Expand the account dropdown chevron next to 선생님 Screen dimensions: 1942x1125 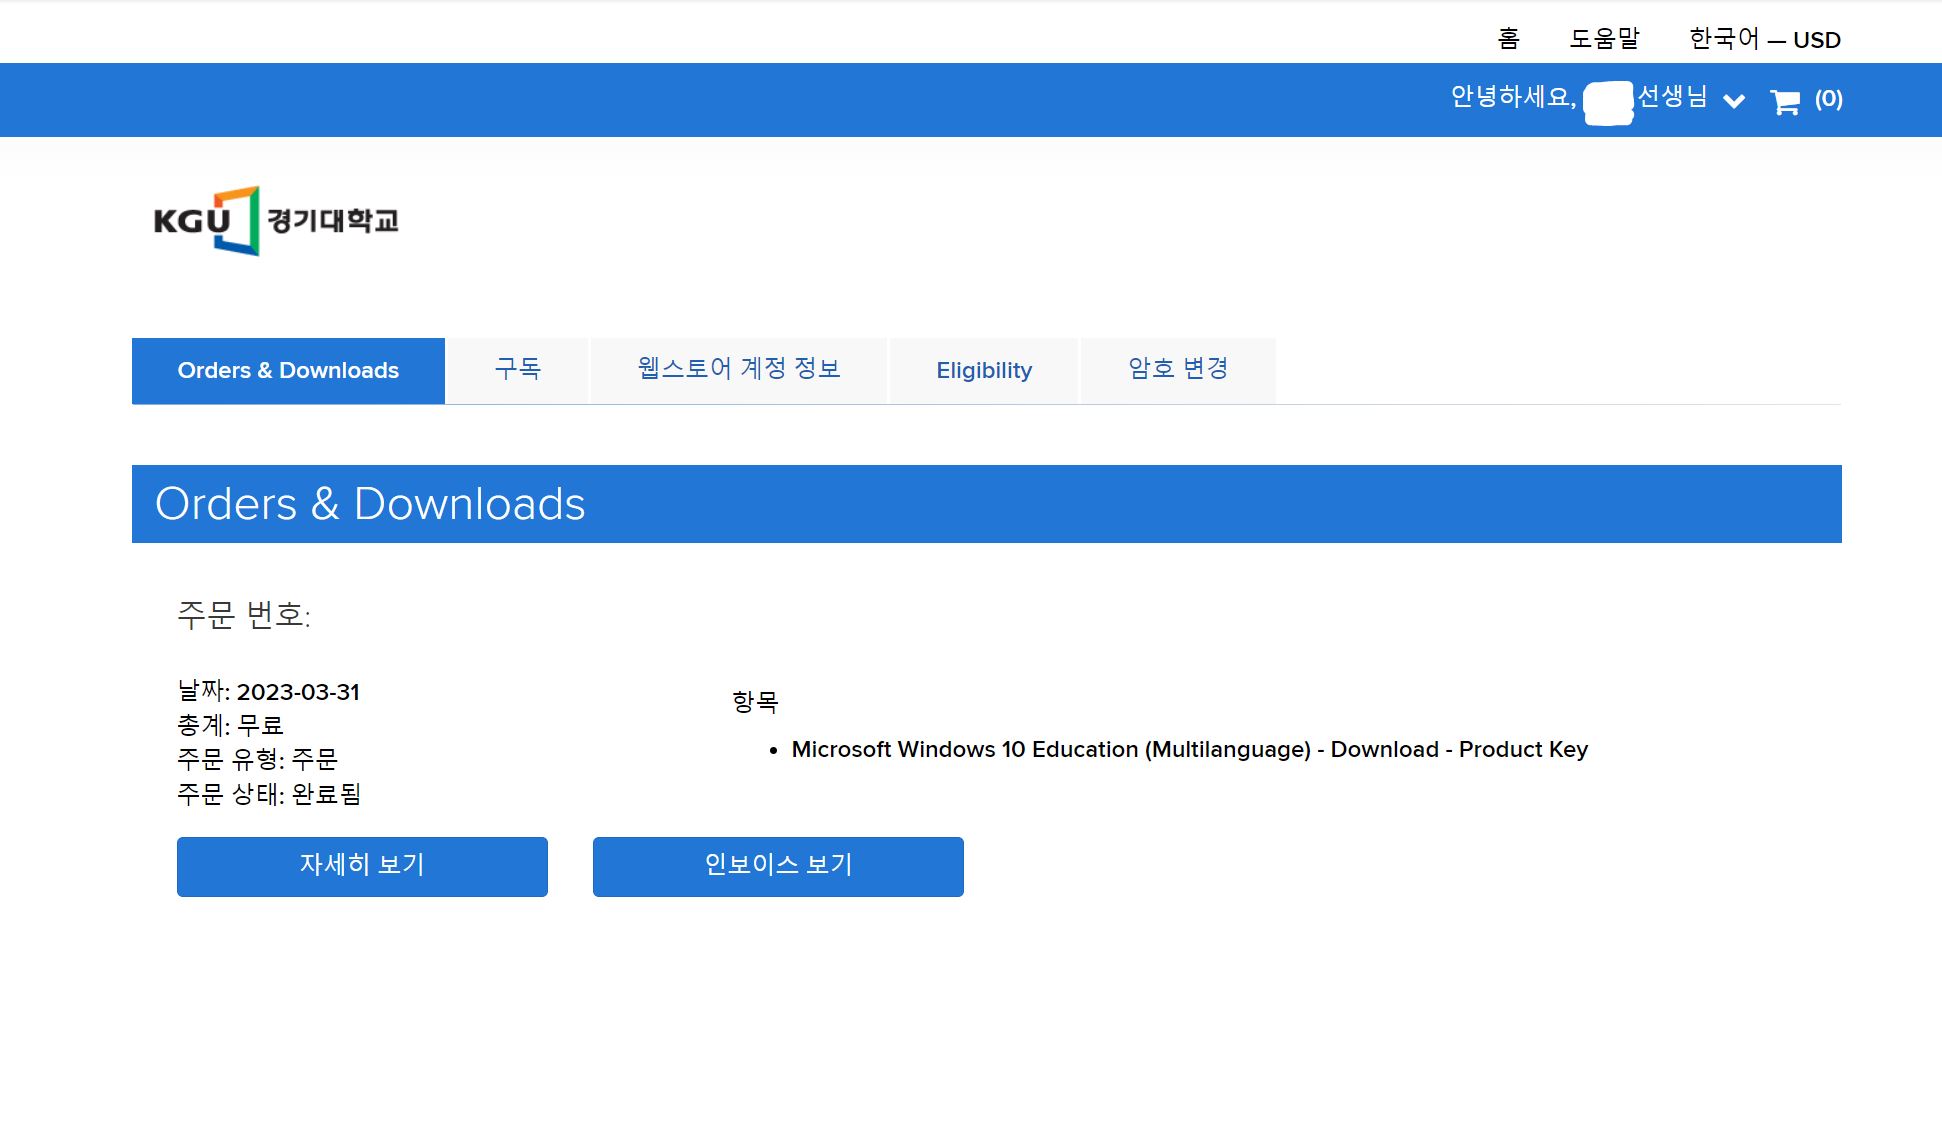[1734, 101]
